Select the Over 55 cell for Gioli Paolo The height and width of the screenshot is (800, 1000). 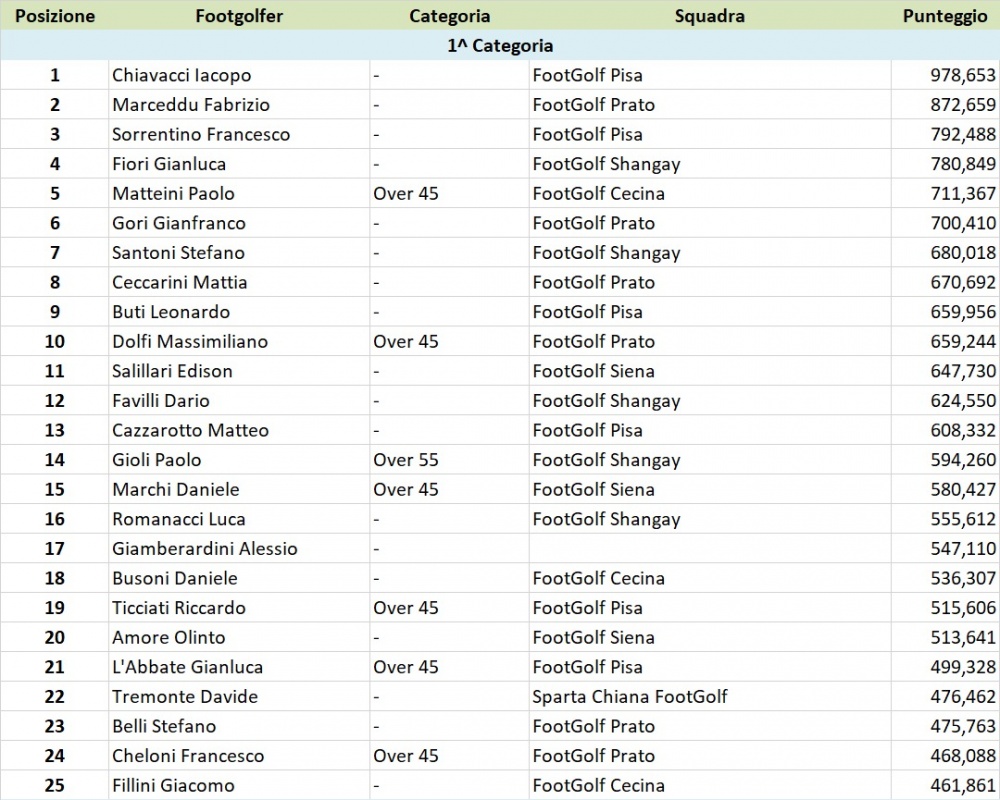point(450,459)
